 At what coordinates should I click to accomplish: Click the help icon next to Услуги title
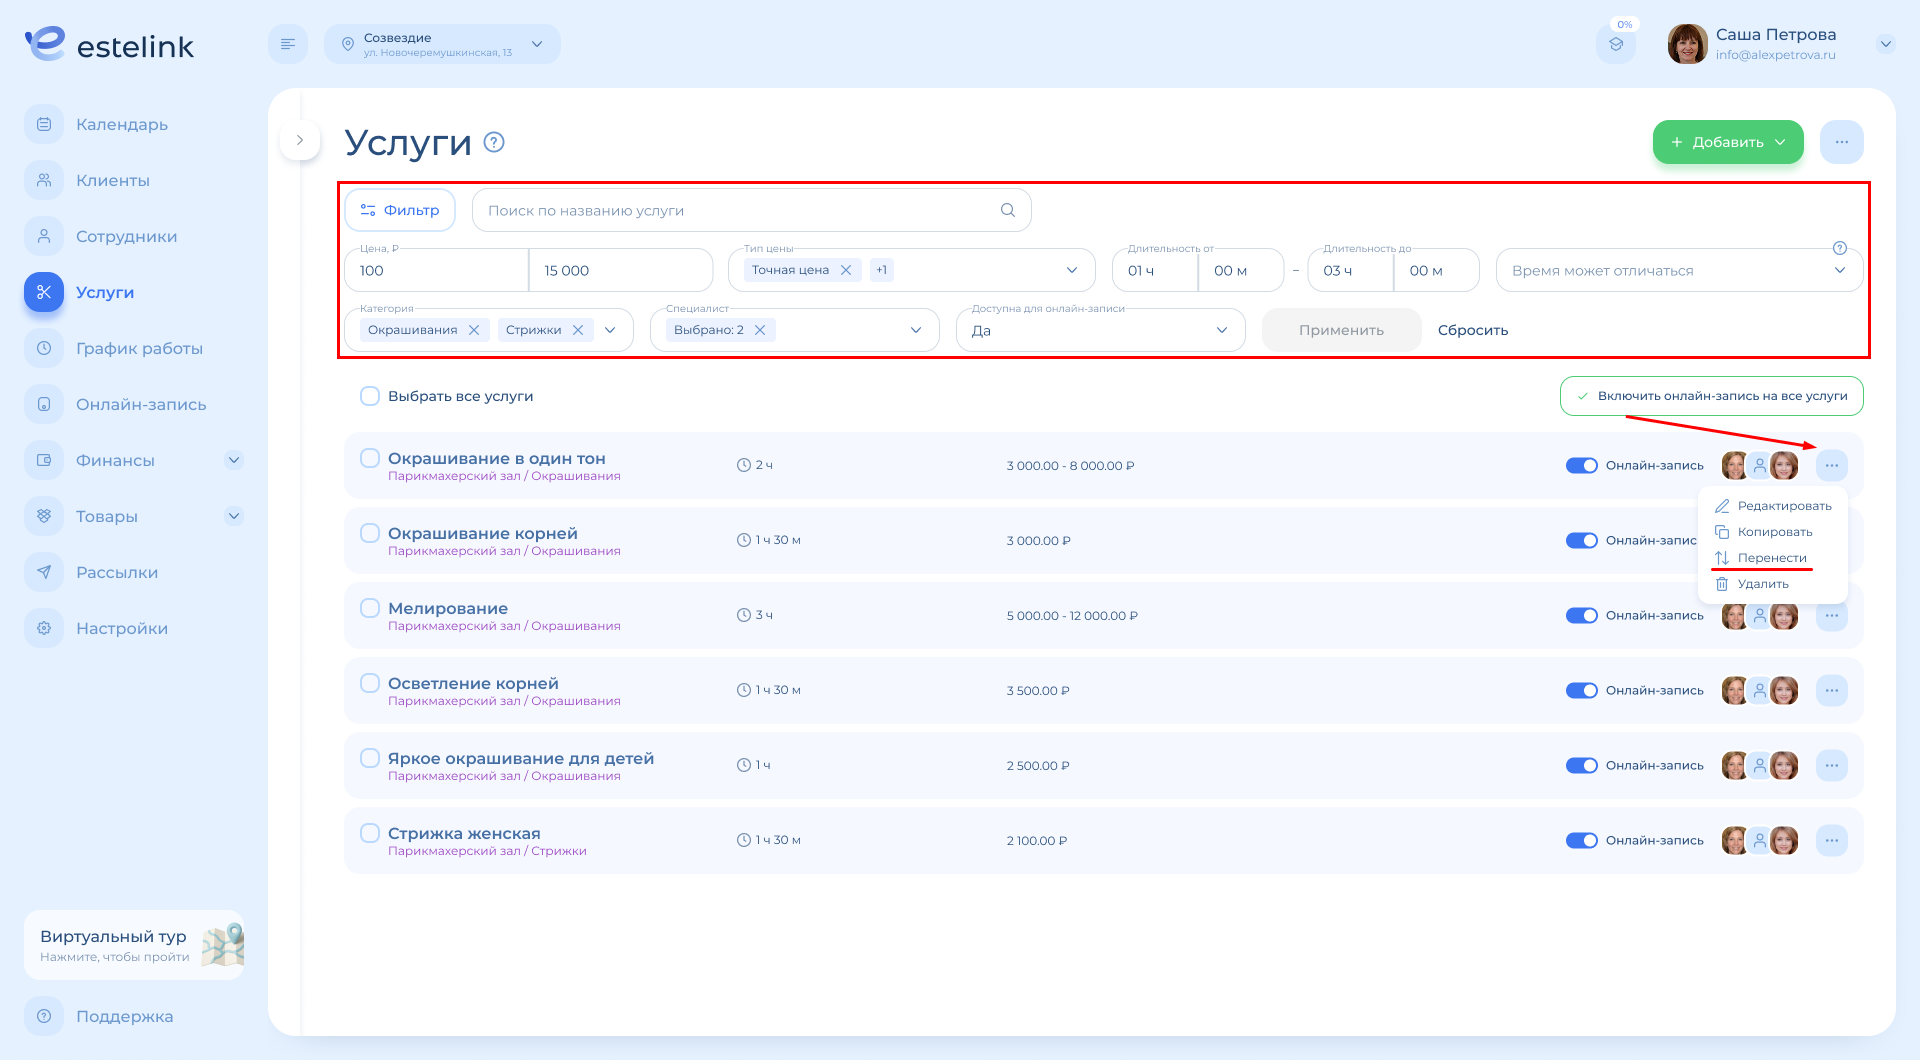(x=494, y=142)
